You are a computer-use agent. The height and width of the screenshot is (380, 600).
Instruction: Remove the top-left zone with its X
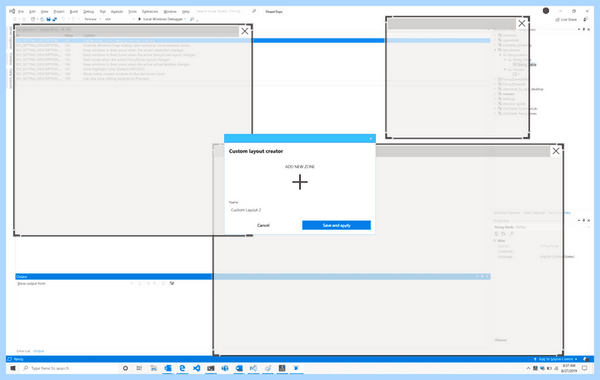[245, 31]
